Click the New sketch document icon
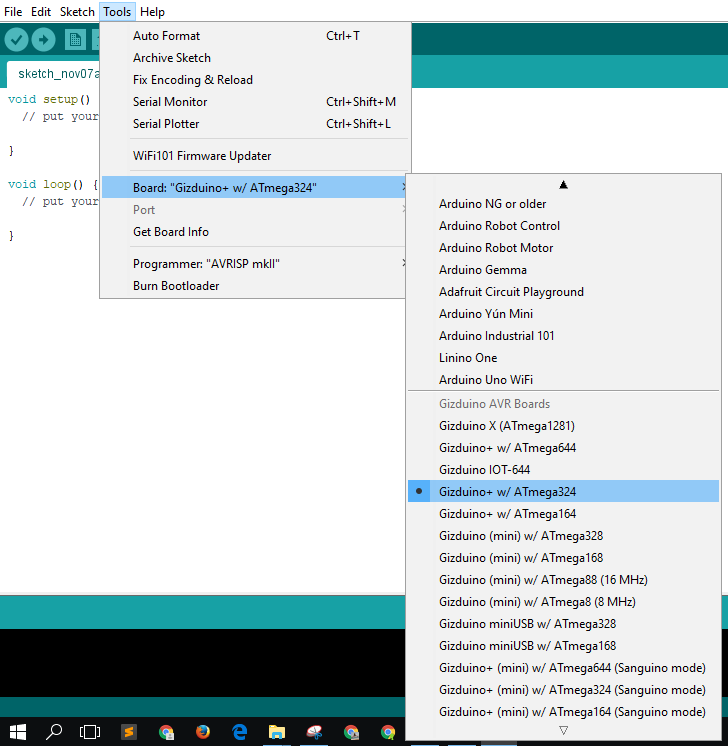The width and height of the screenshot is (728, 746). click(x=75, y=39)
